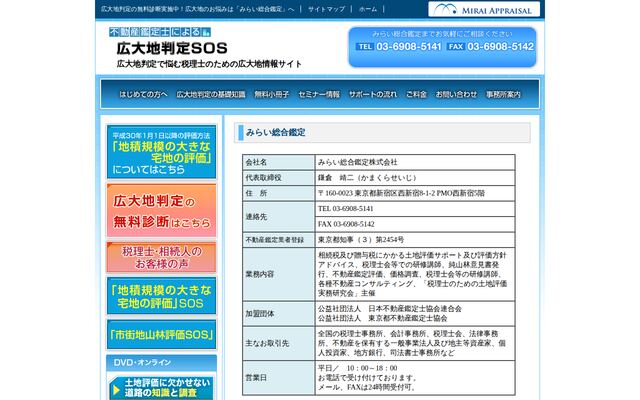Screen dimensions: 640x400
Task: Open the 「市街地山林評価SOS」 banner
Action: coord(161,335)
